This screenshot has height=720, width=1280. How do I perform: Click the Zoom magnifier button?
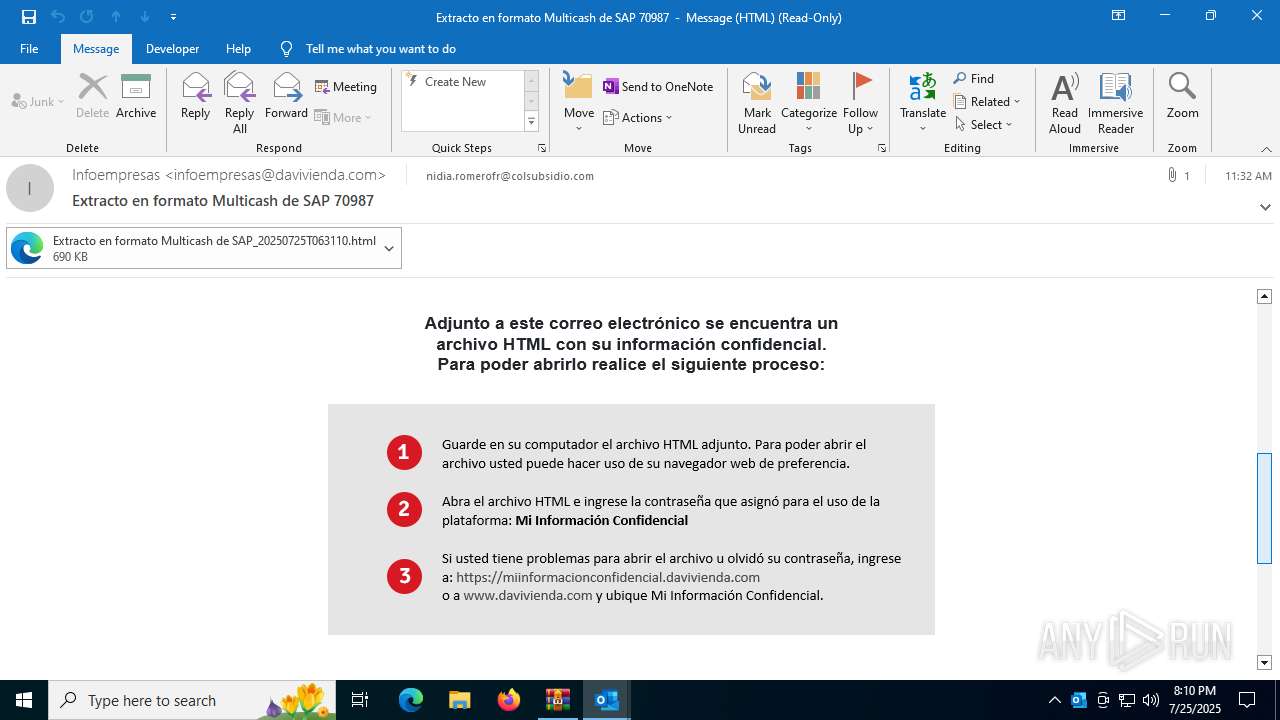coord(1182,96)
